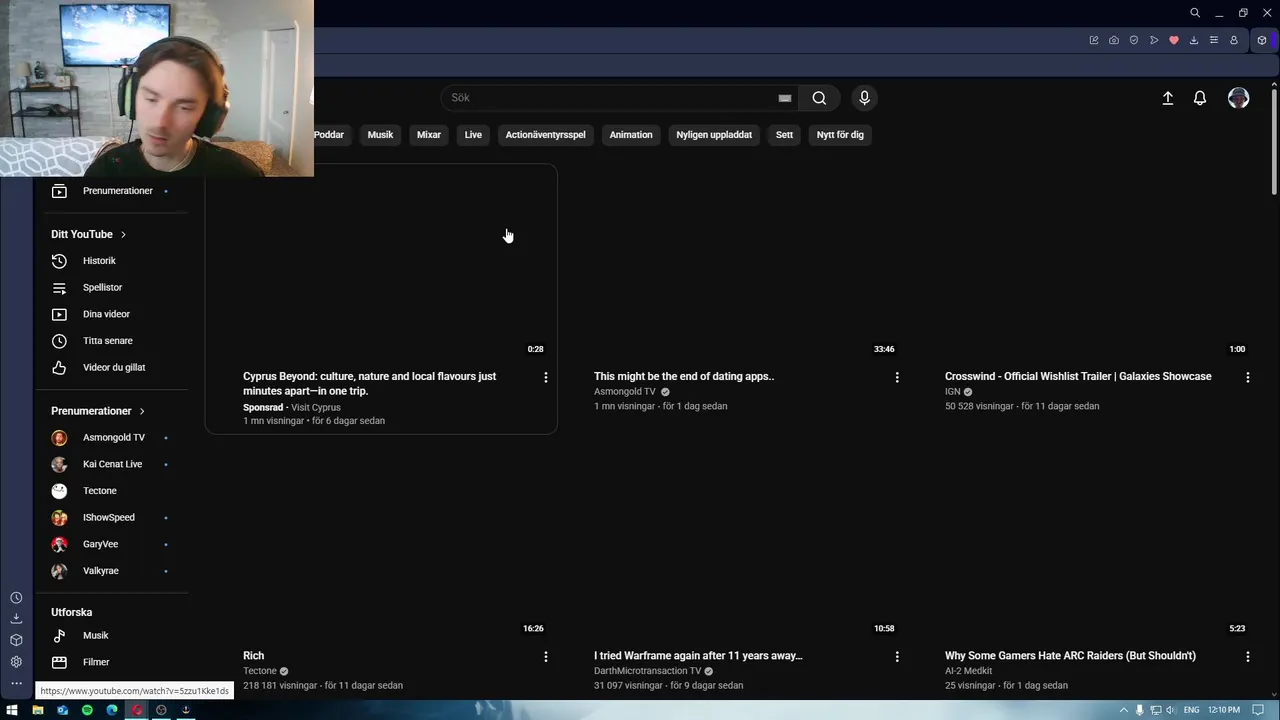
Task: Select the Mixar filter chip
Action: pos(429,135)
